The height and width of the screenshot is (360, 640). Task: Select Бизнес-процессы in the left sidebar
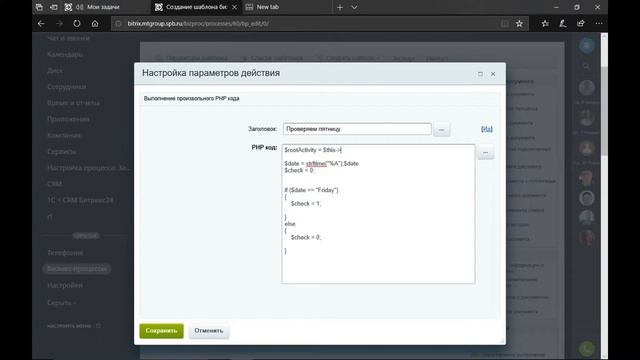tap(77, 269)
